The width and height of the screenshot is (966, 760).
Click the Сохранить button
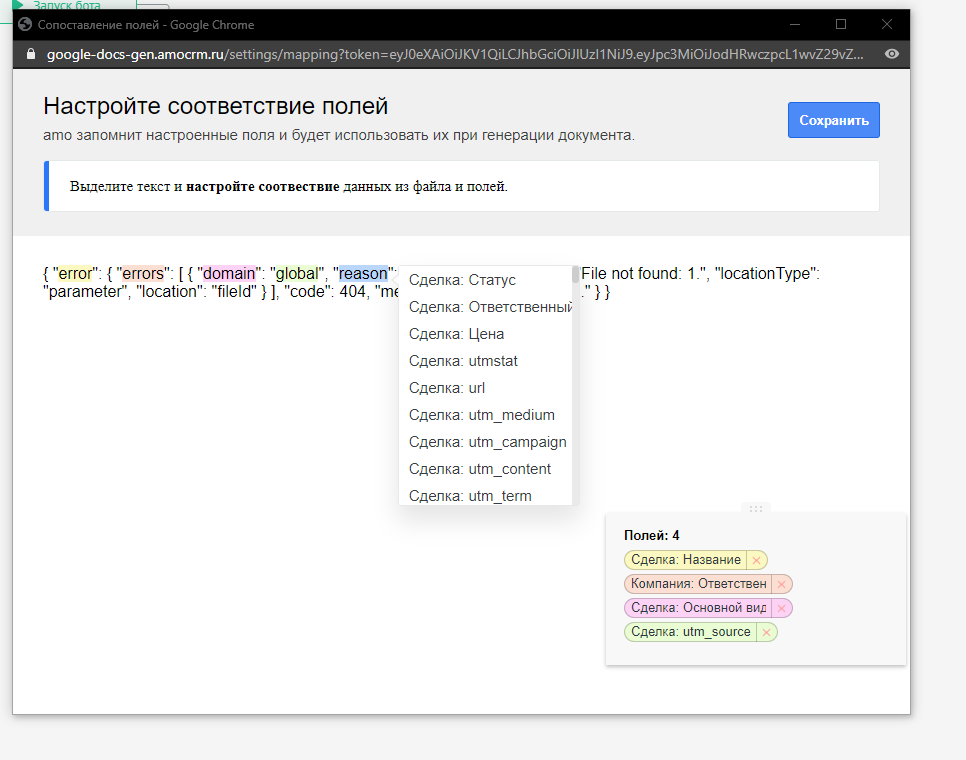(x=833, y=120)
